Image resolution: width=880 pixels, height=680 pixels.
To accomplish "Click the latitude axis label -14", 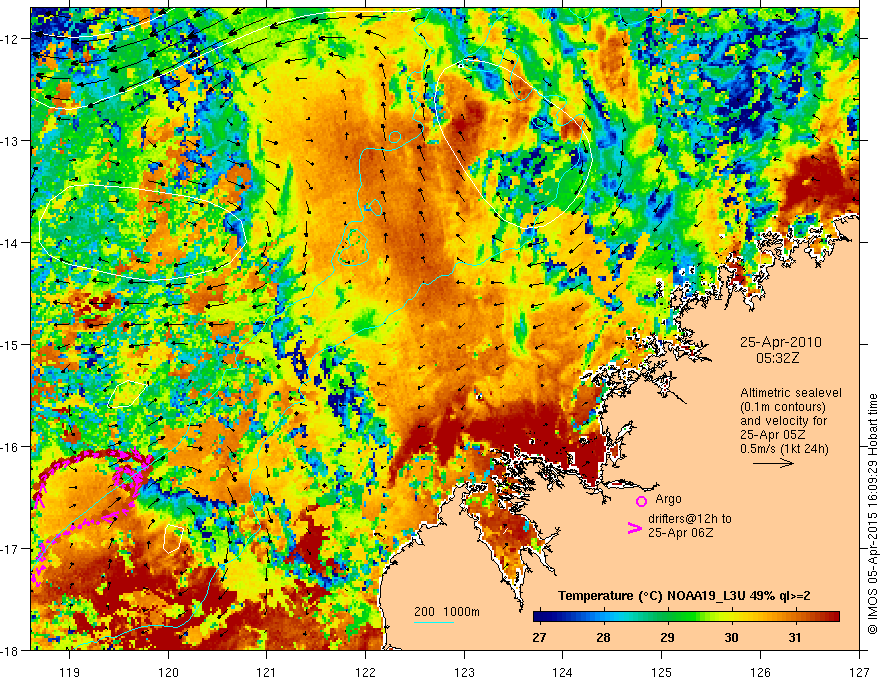I will (11, 243).
